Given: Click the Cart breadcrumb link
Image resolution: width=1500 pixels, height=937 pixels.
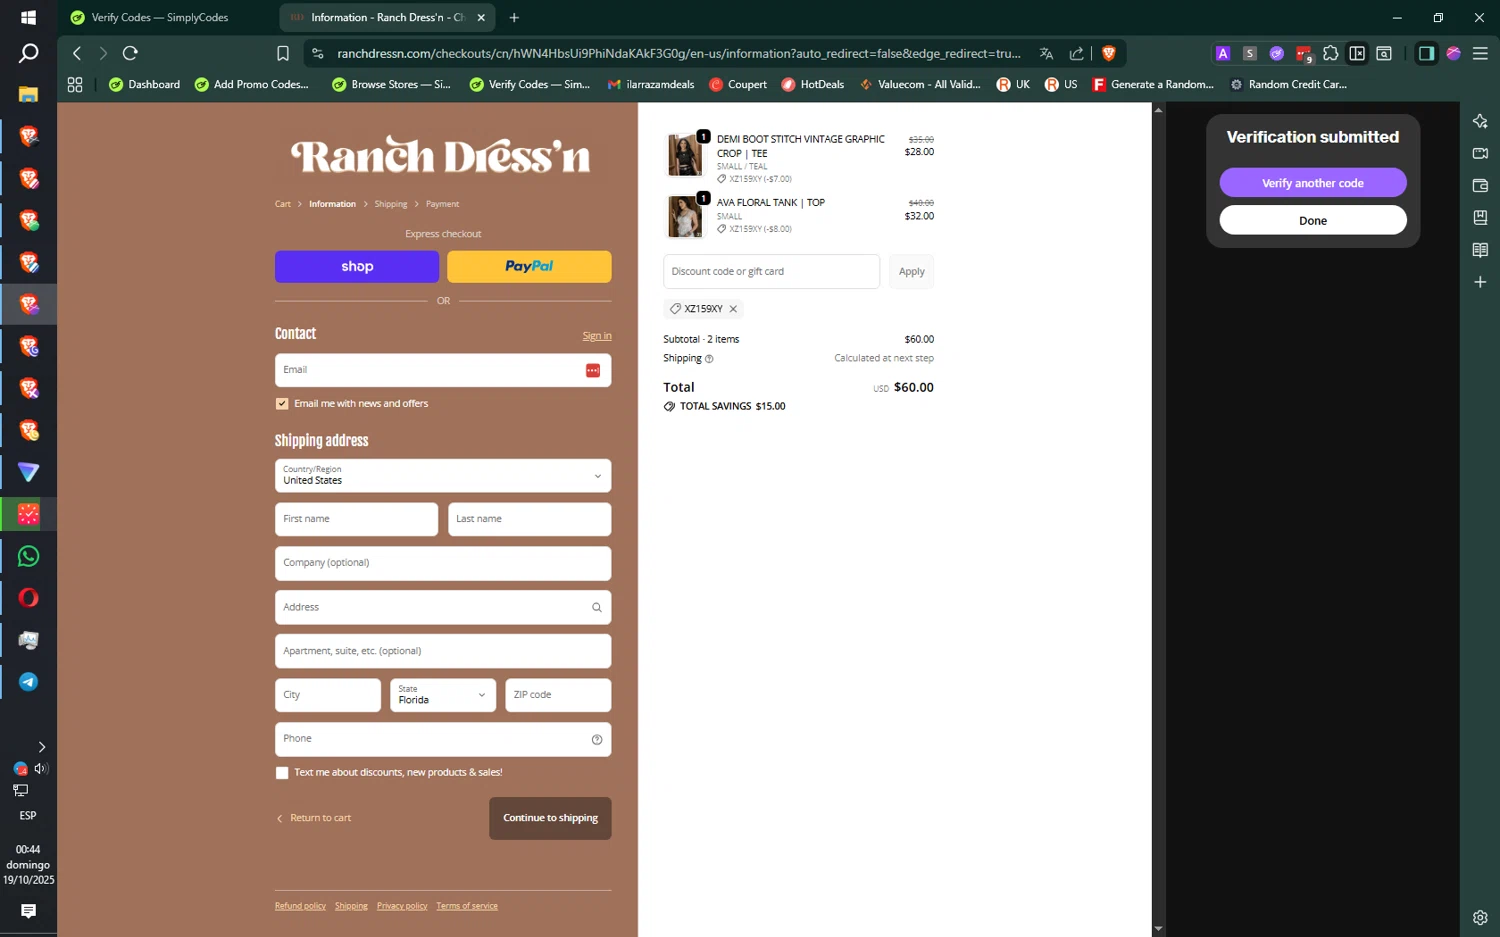Looking at the screenshot, I should 283,204.
